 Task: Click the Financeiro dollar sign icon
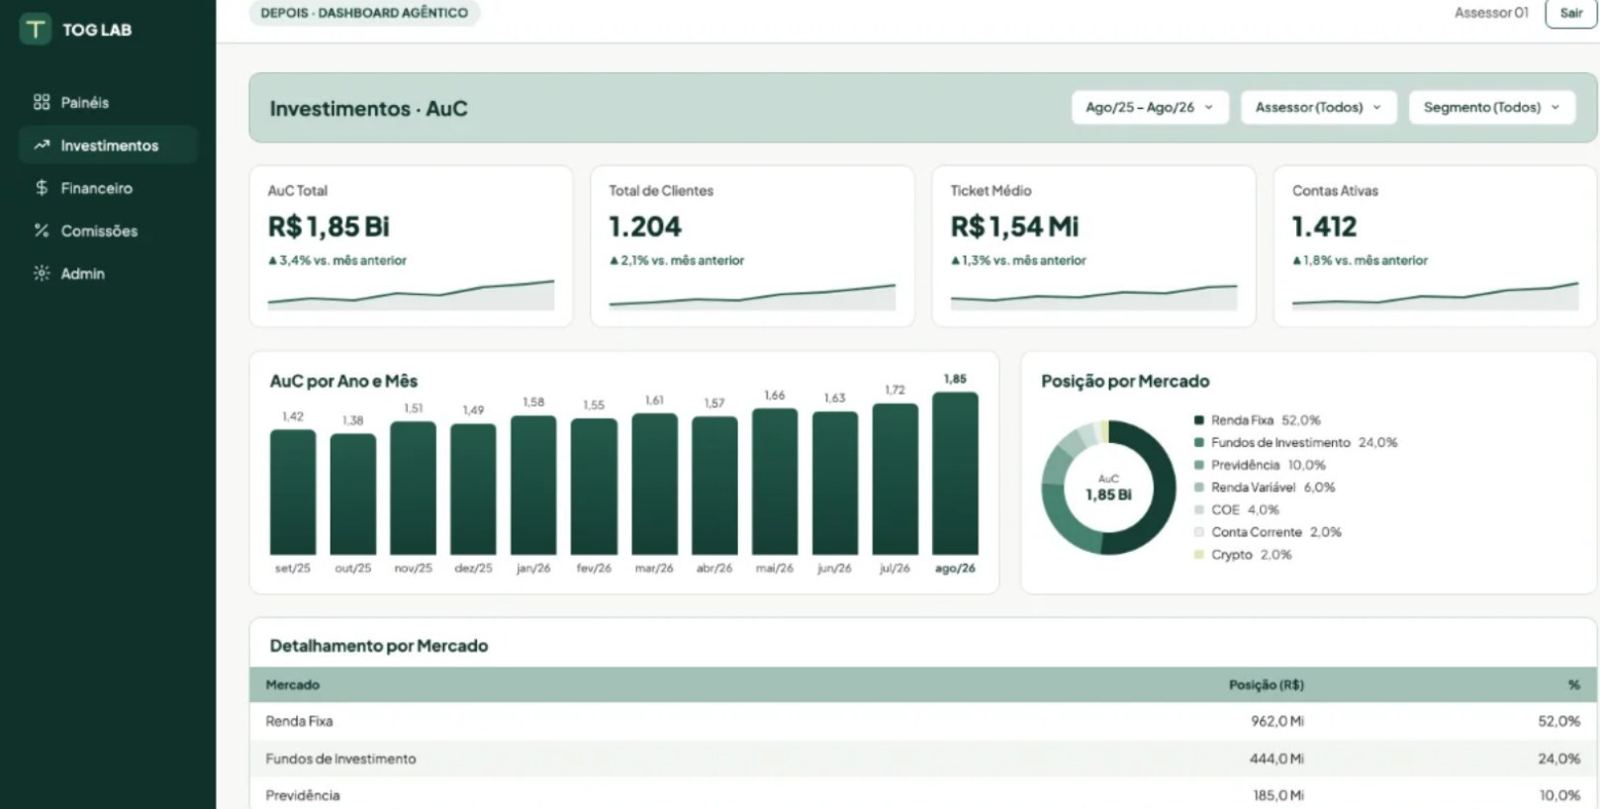point(41,188)
